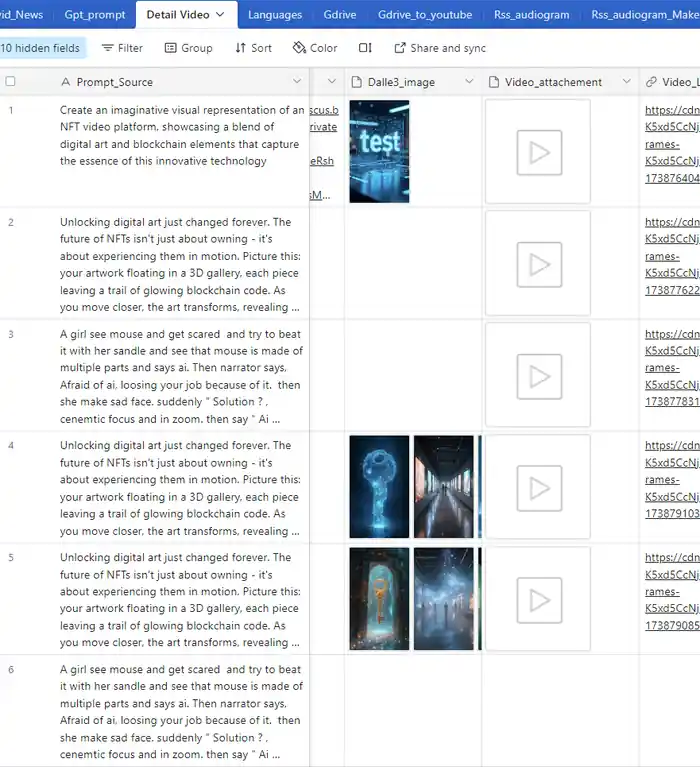Play the video attachment in row 3
The height and width of the screenshot is (767, 700).
pyautogui.click(x=539, y=376)
